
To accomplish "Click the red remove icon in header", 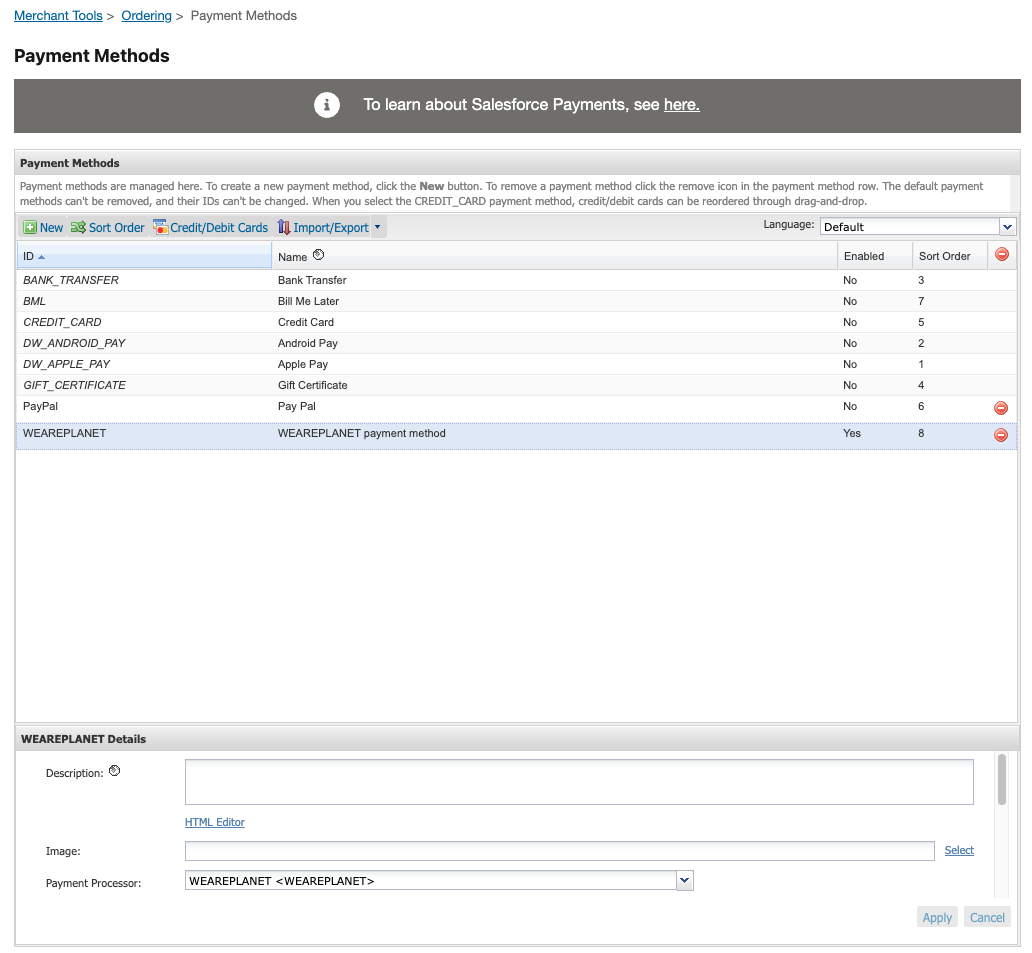I will 1001,255.
